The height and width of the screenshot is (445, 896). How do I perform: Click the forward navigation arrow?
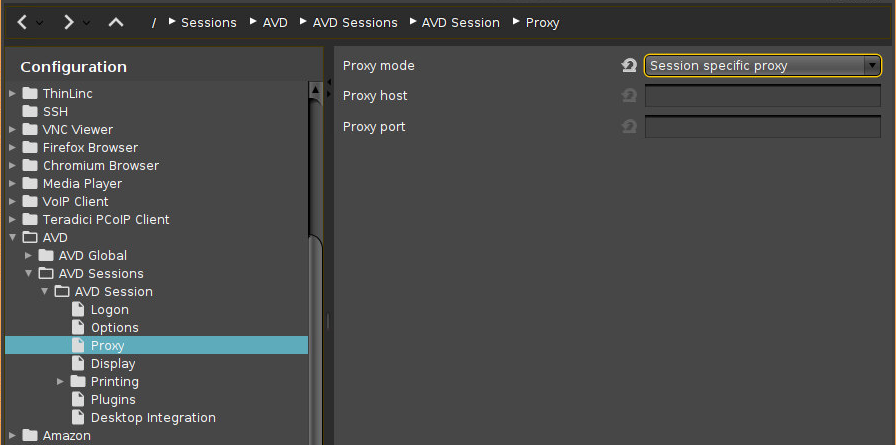click(x=68, y=22)
